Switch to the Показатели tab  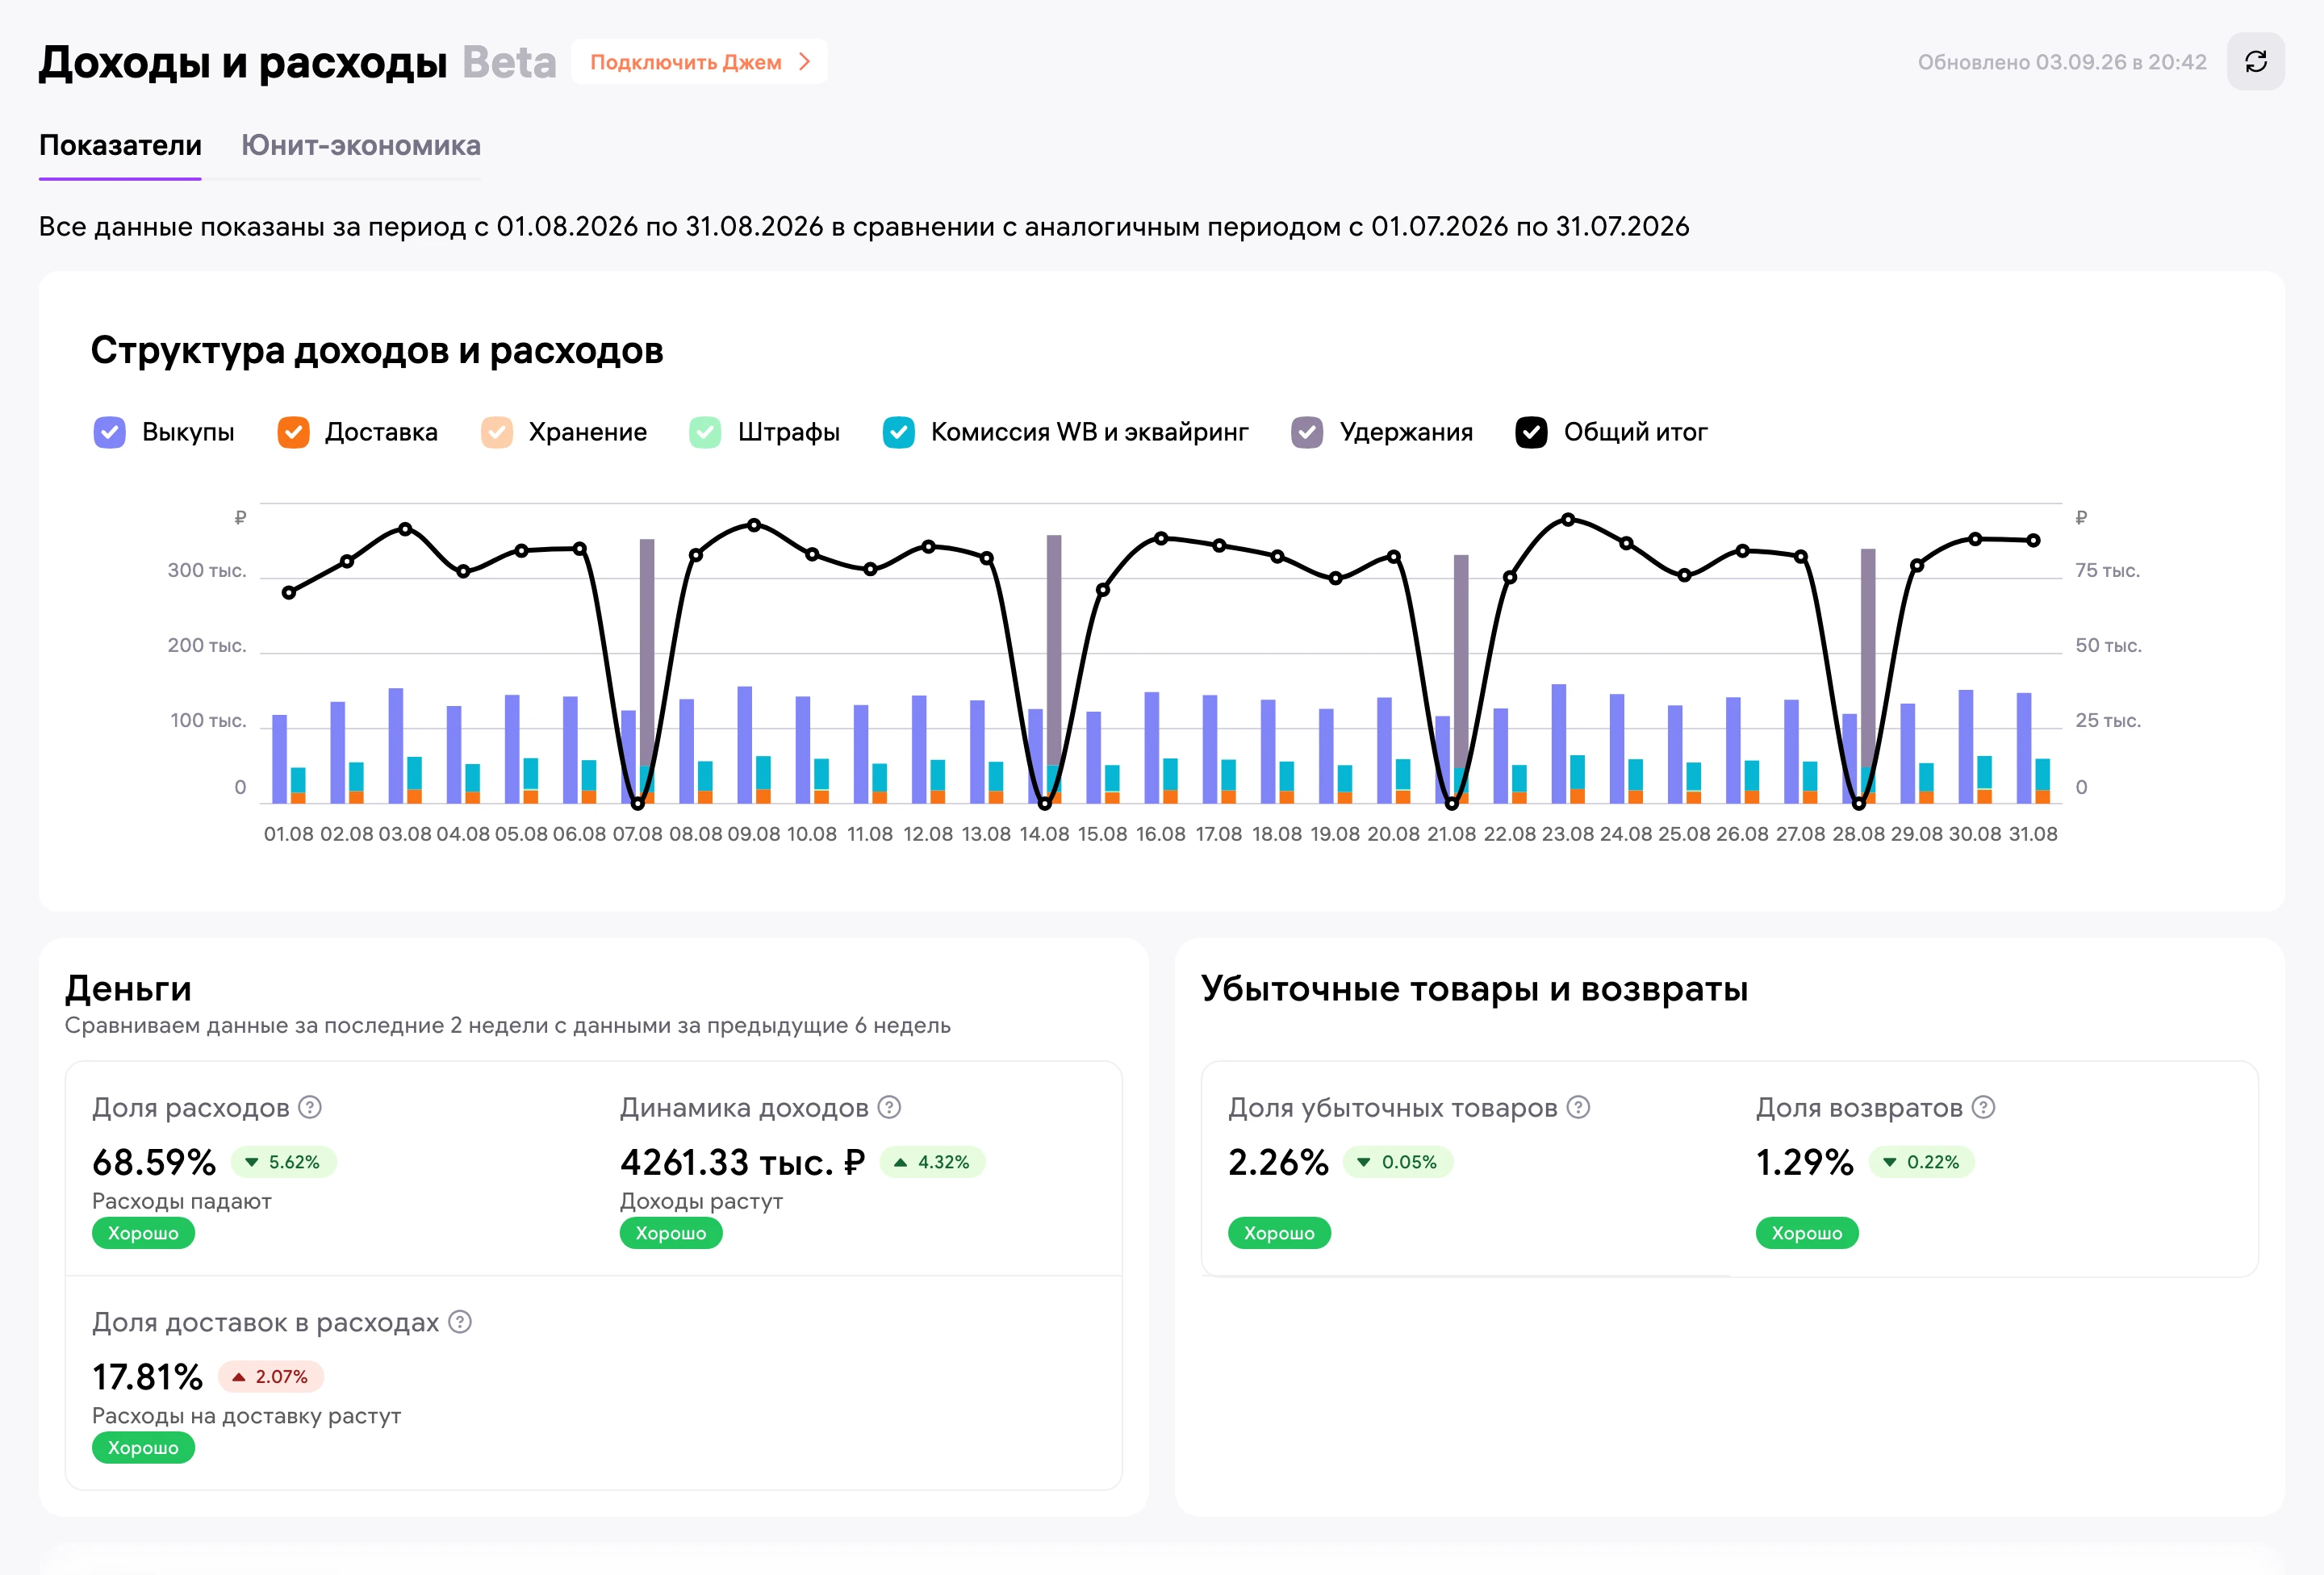click(120, 146)
